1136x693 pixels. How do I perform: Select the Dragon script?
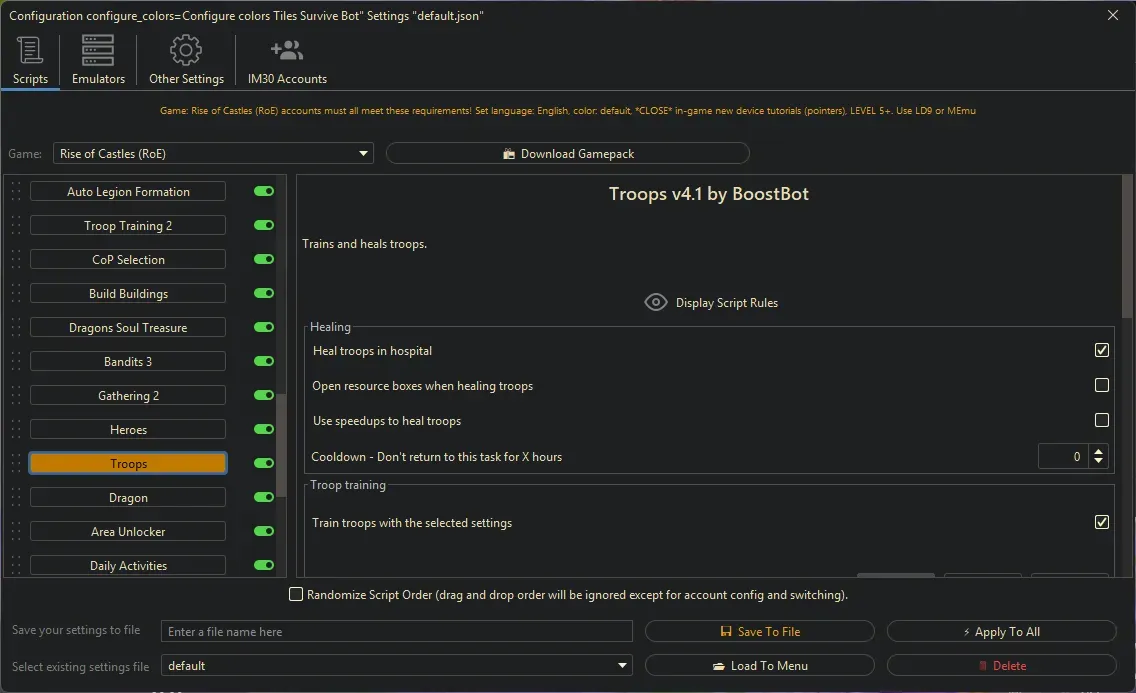coord(128,497)
